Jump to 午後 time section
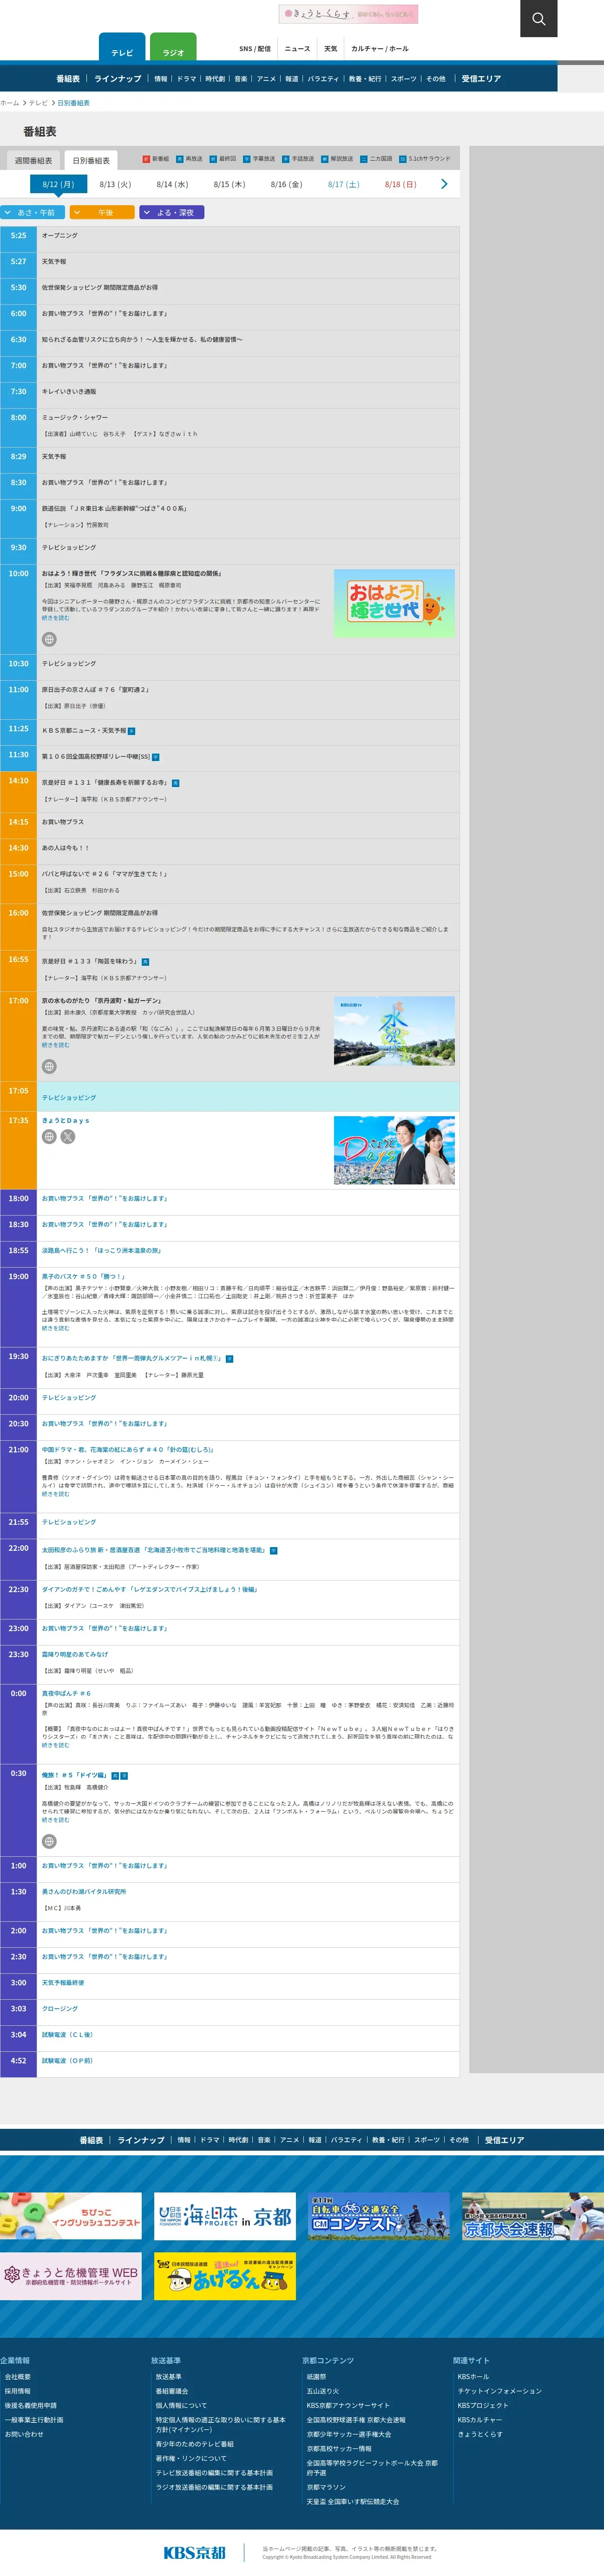604x2576 pixels. (x=102, y=212)
